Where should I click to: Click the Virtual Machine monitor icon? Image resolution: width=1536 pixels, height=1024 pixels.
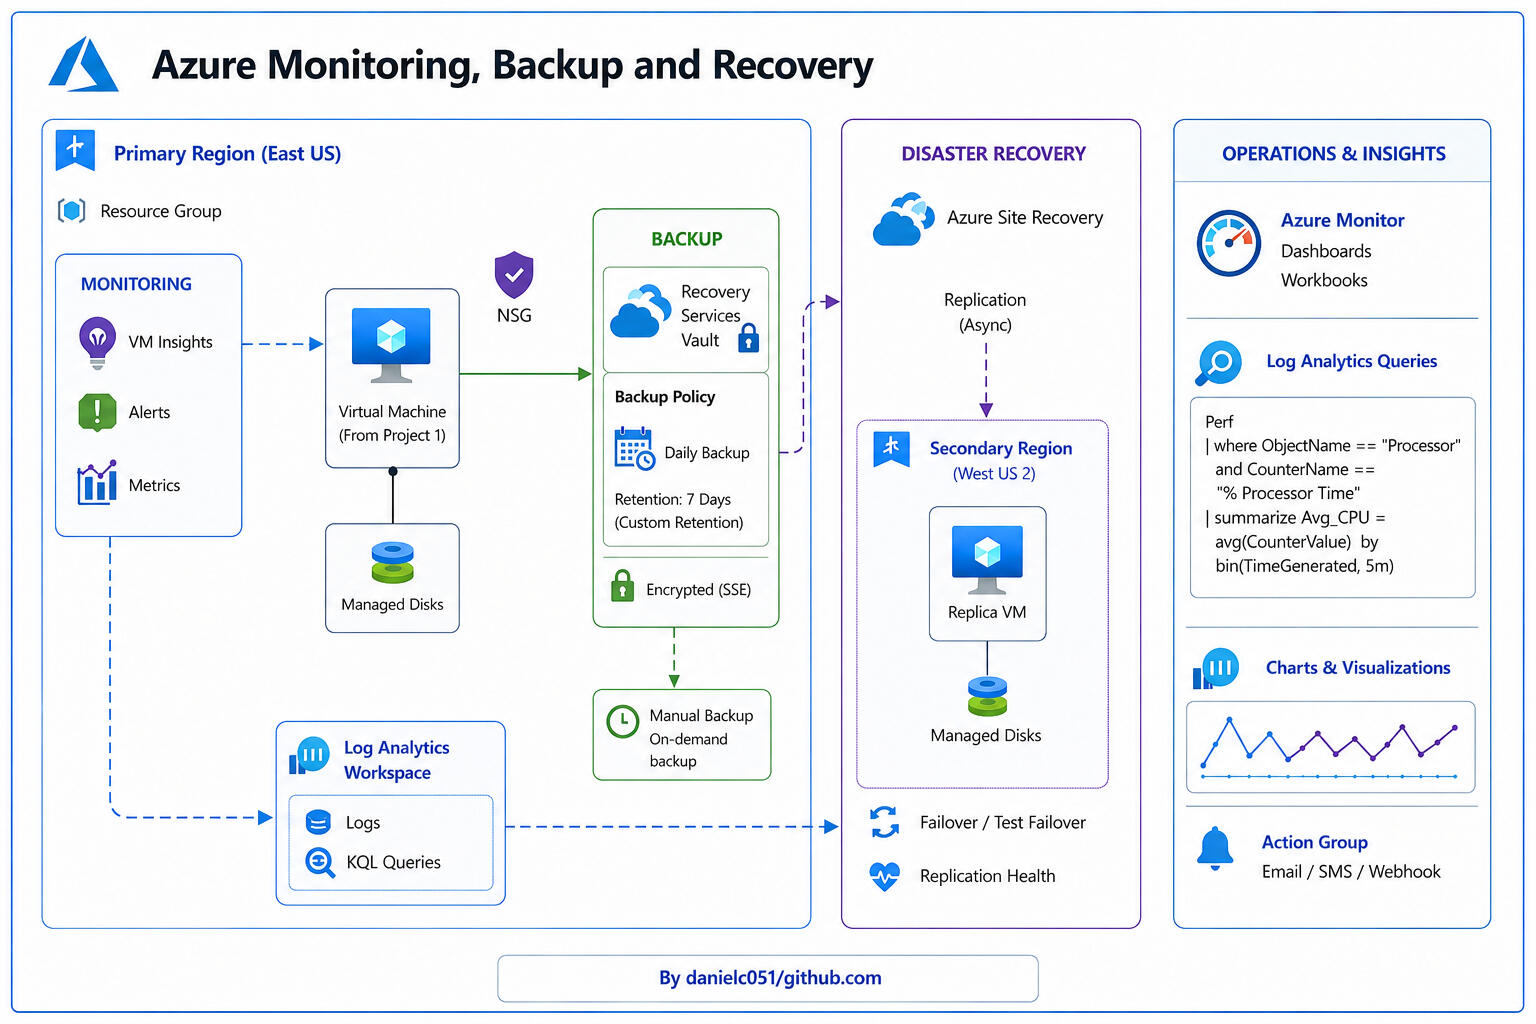pyautogui.click(x=391, y=345)
